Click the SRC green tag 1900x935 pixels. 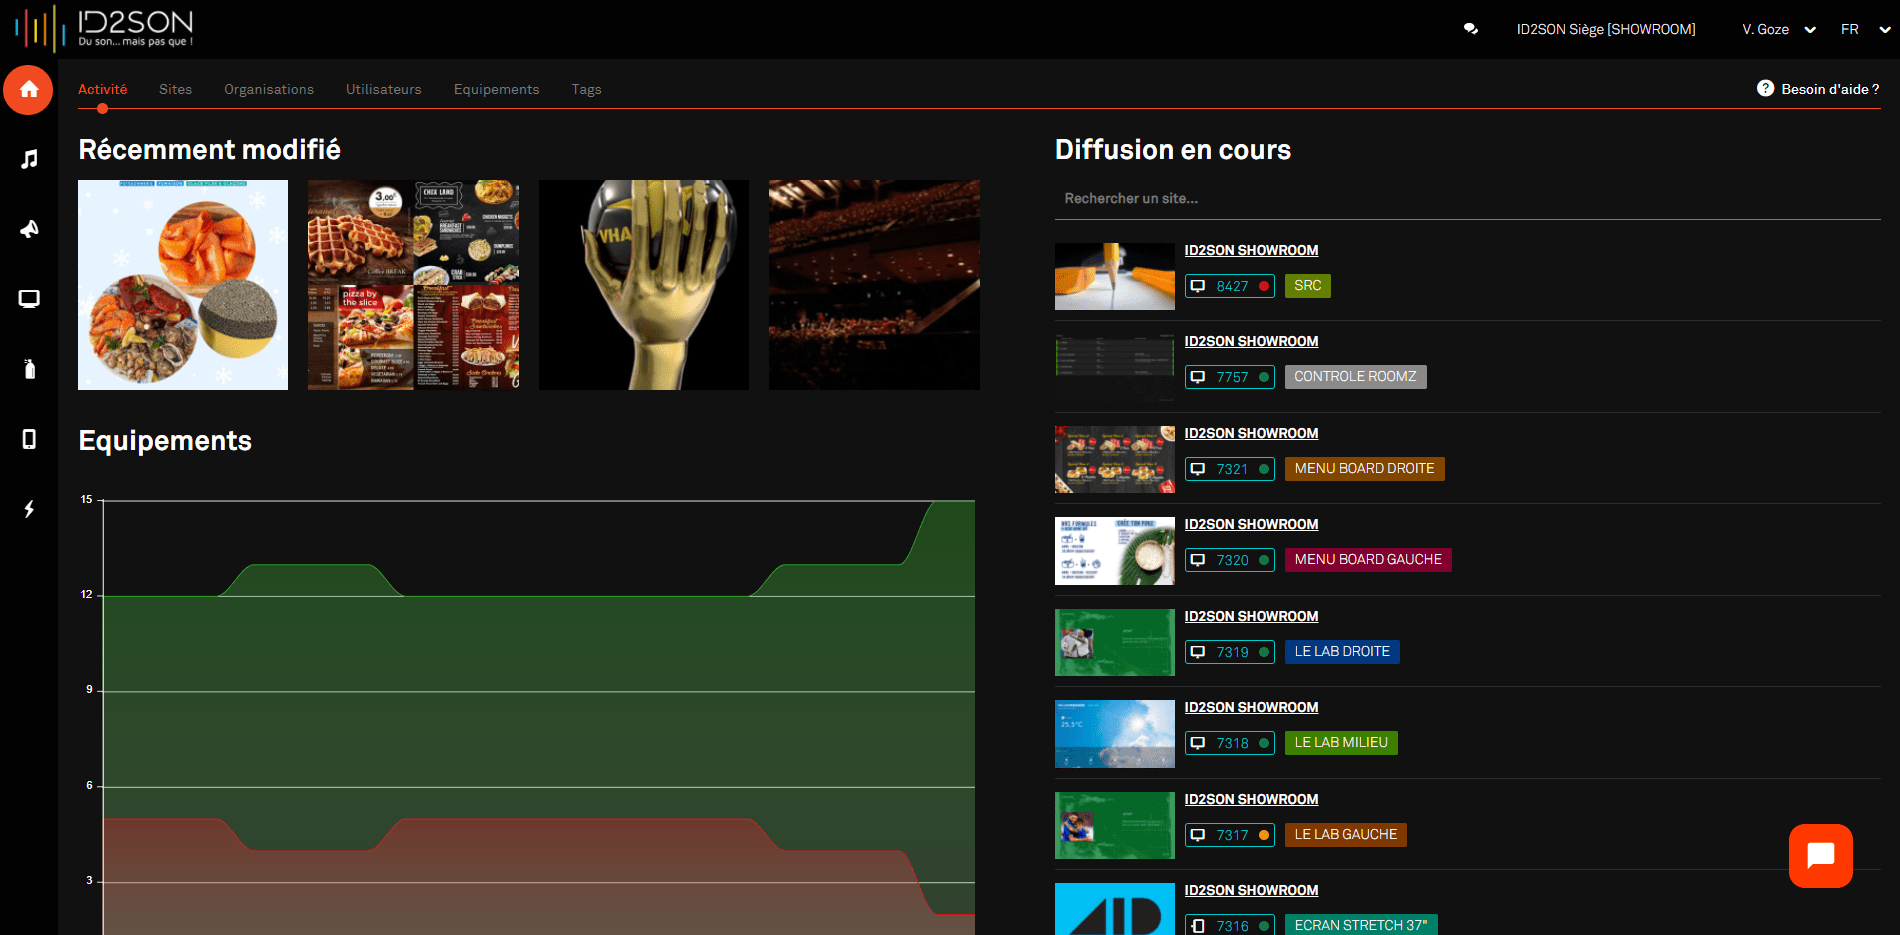pos(1307,286)
